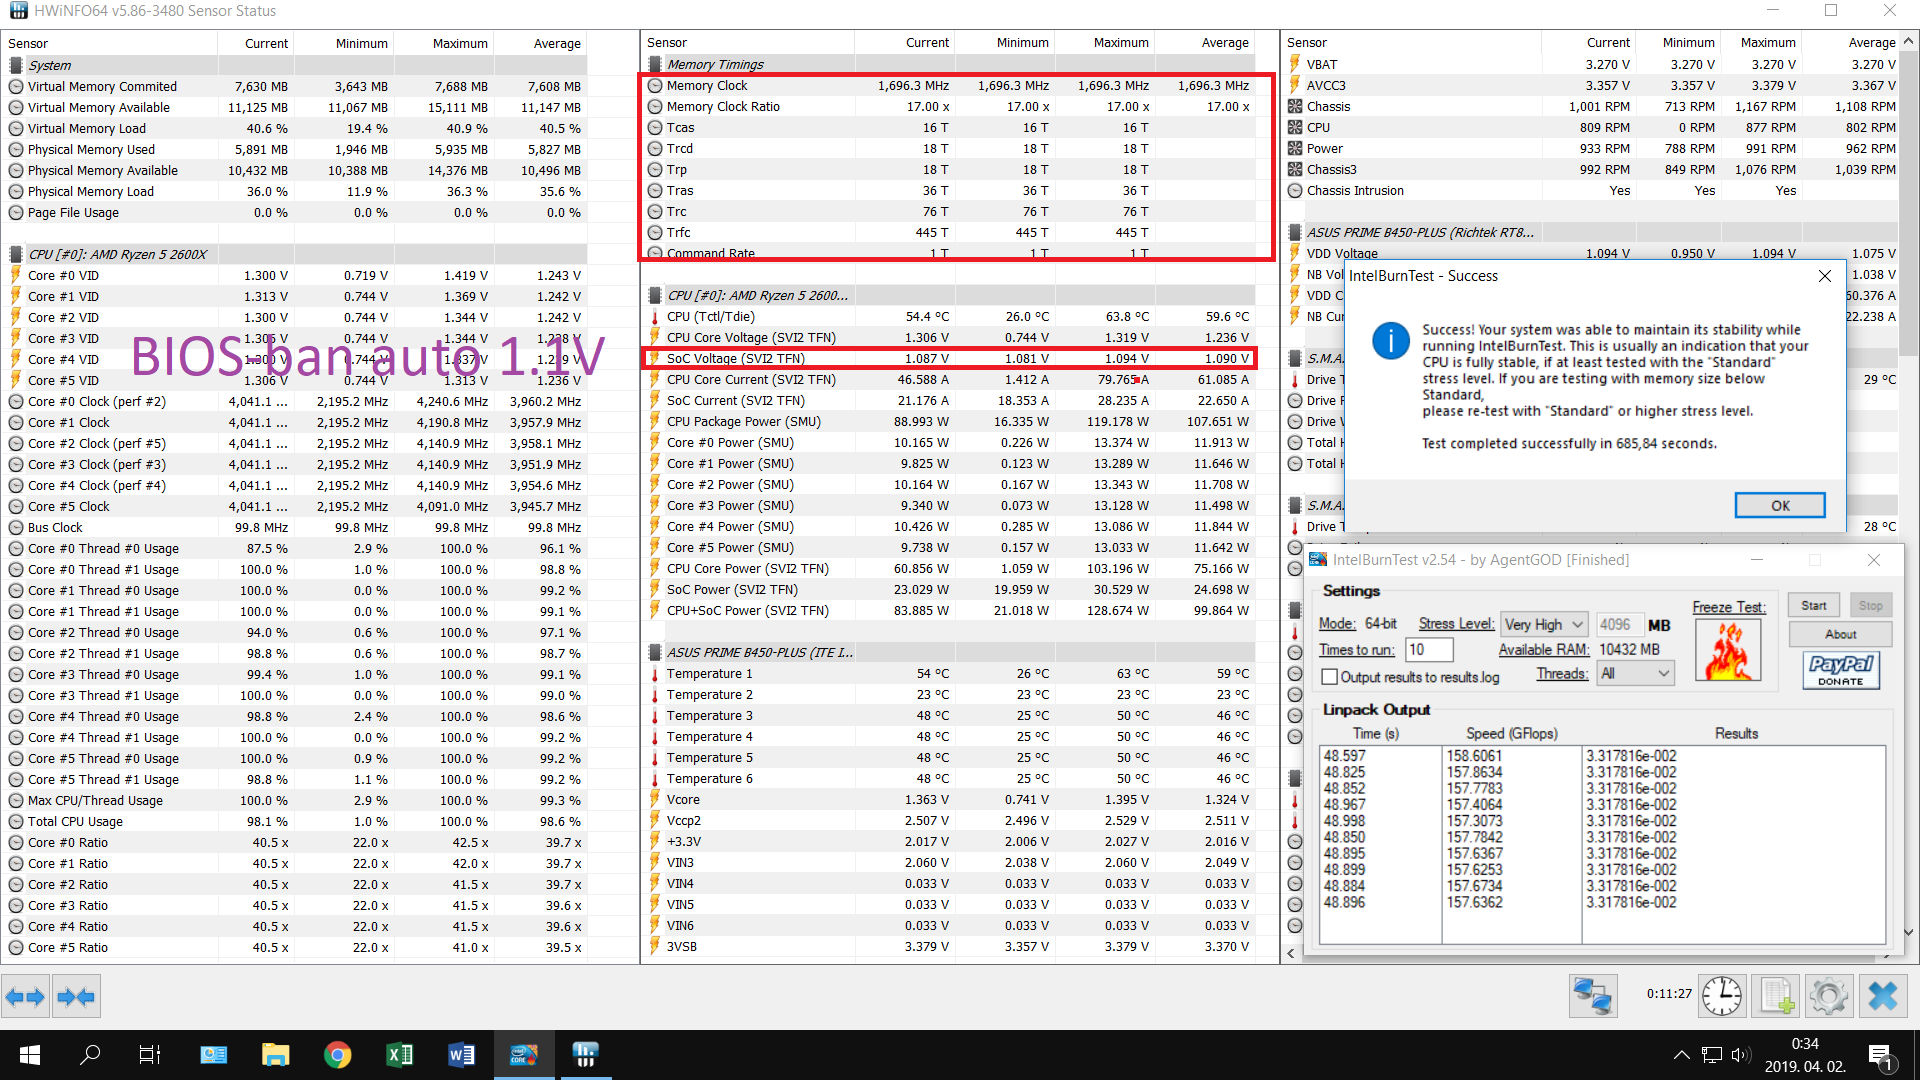Click IntelBurnTest title bar app icon
The image size is (1920, 1080).
1318,560
